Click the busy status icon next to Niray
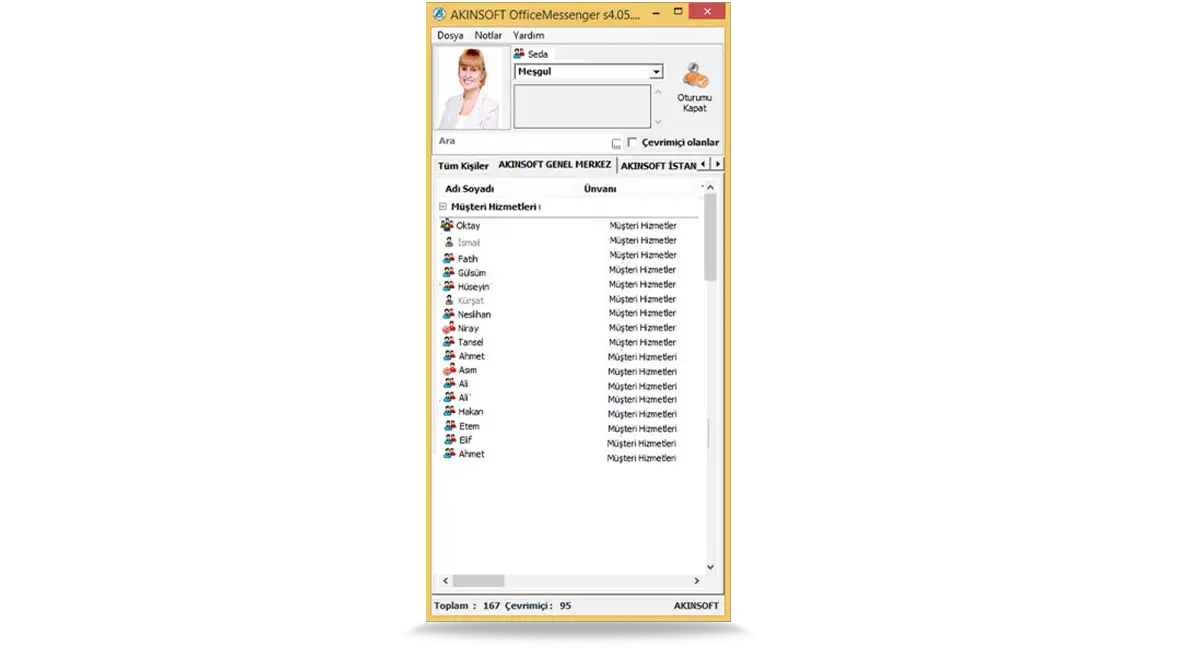The height and width of the screenshot is (653, 1200). click(449, 328)
